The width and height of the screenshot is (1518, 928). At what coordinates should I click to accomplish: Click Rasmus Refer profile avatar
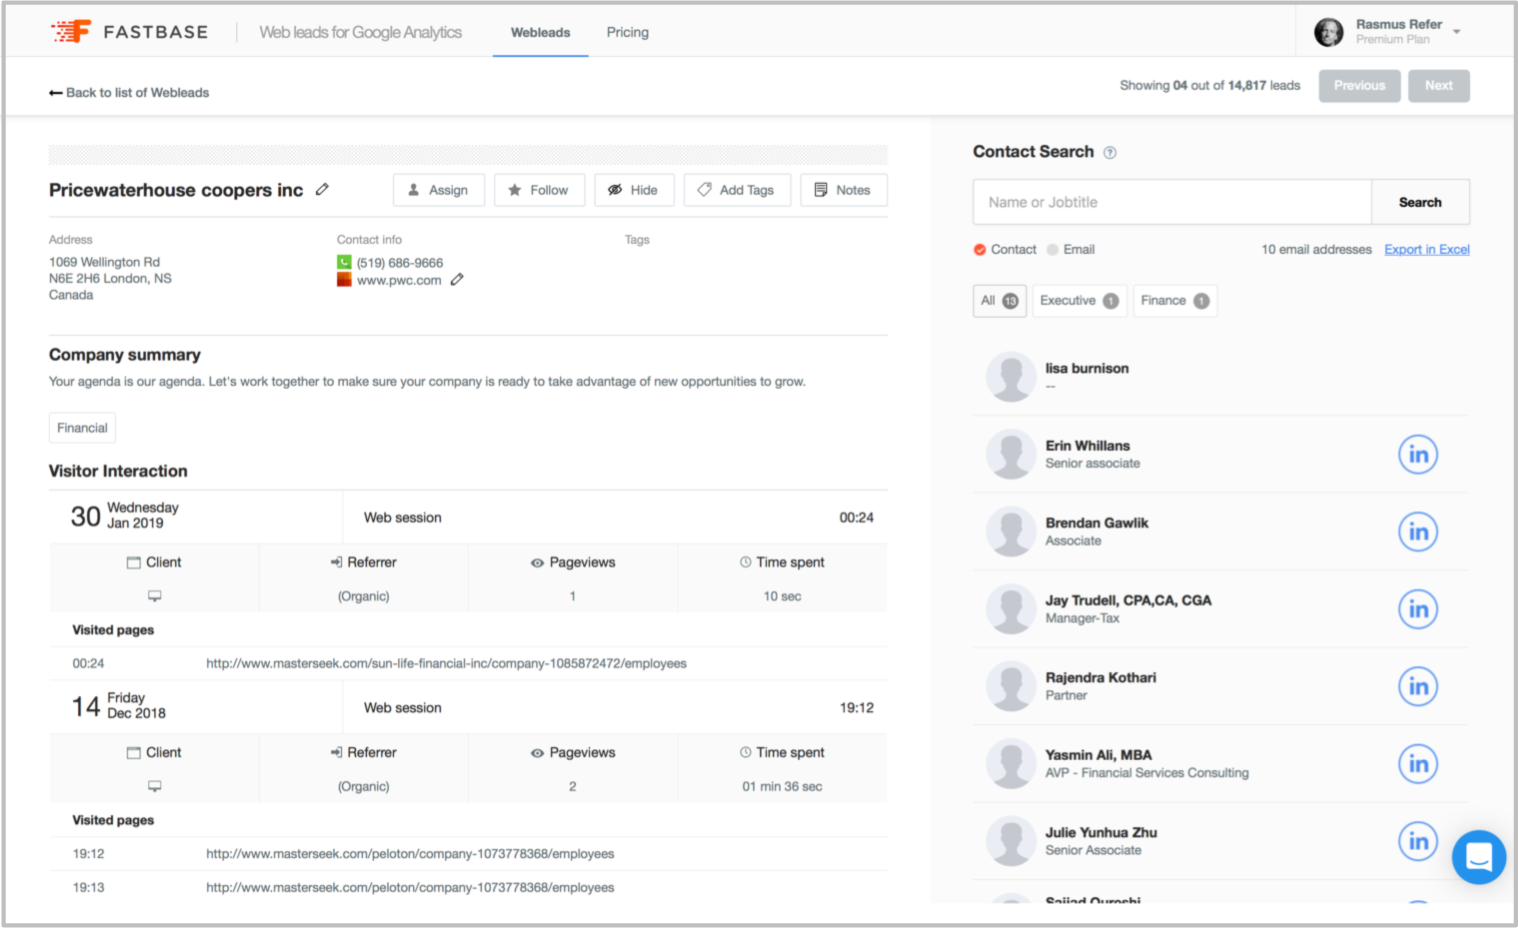(x=1329, y=32)
